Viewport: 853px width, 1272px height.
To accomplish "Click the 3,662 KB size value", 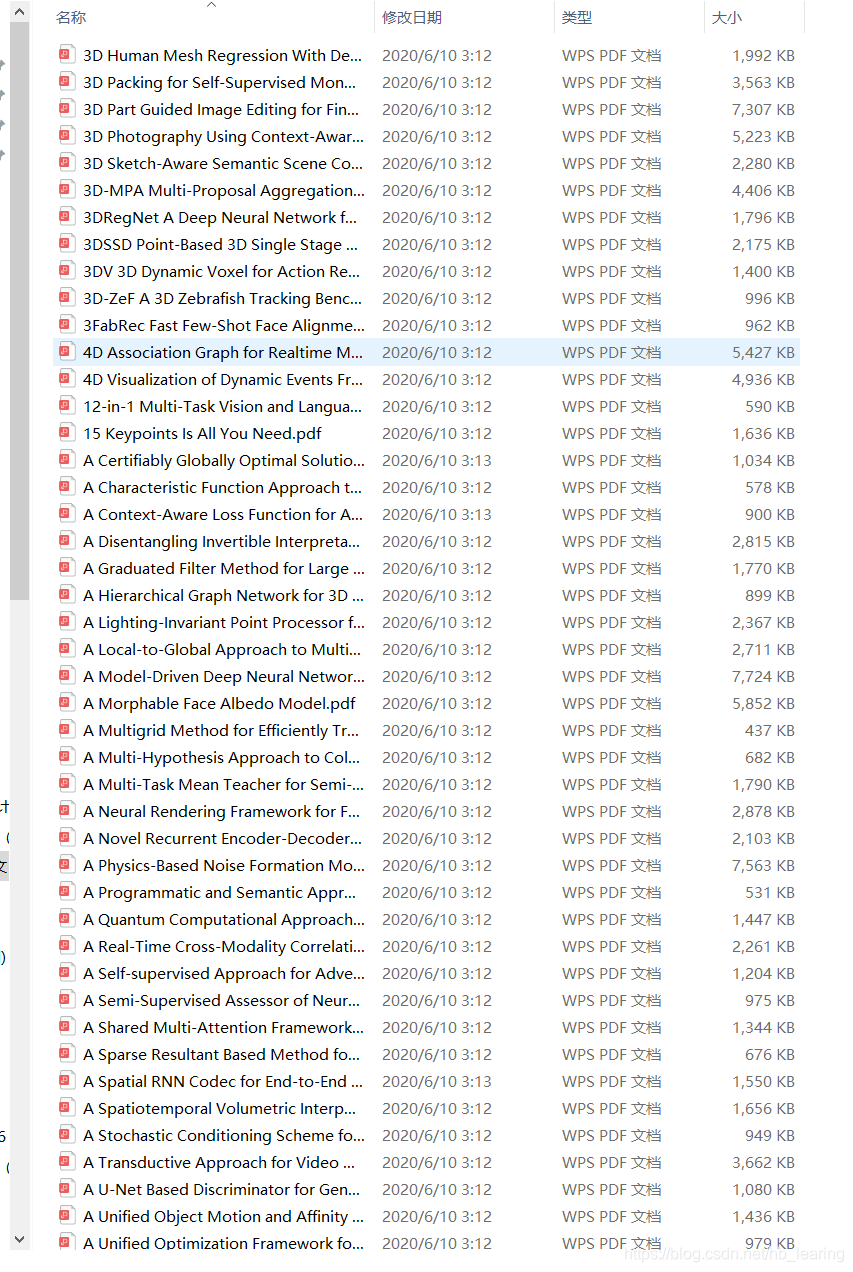I will [763, 1162].
